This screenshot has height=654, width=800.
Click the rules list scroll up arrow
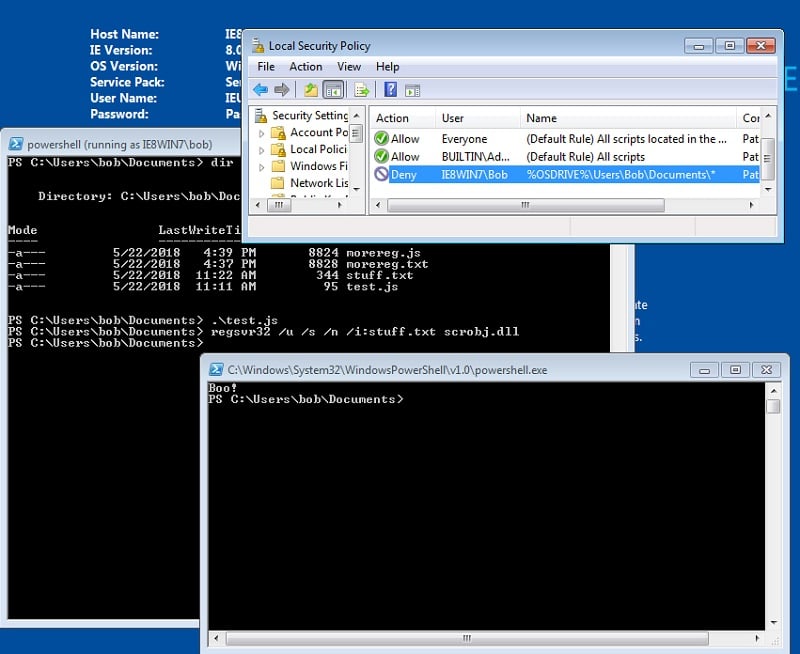coord(768,117)
